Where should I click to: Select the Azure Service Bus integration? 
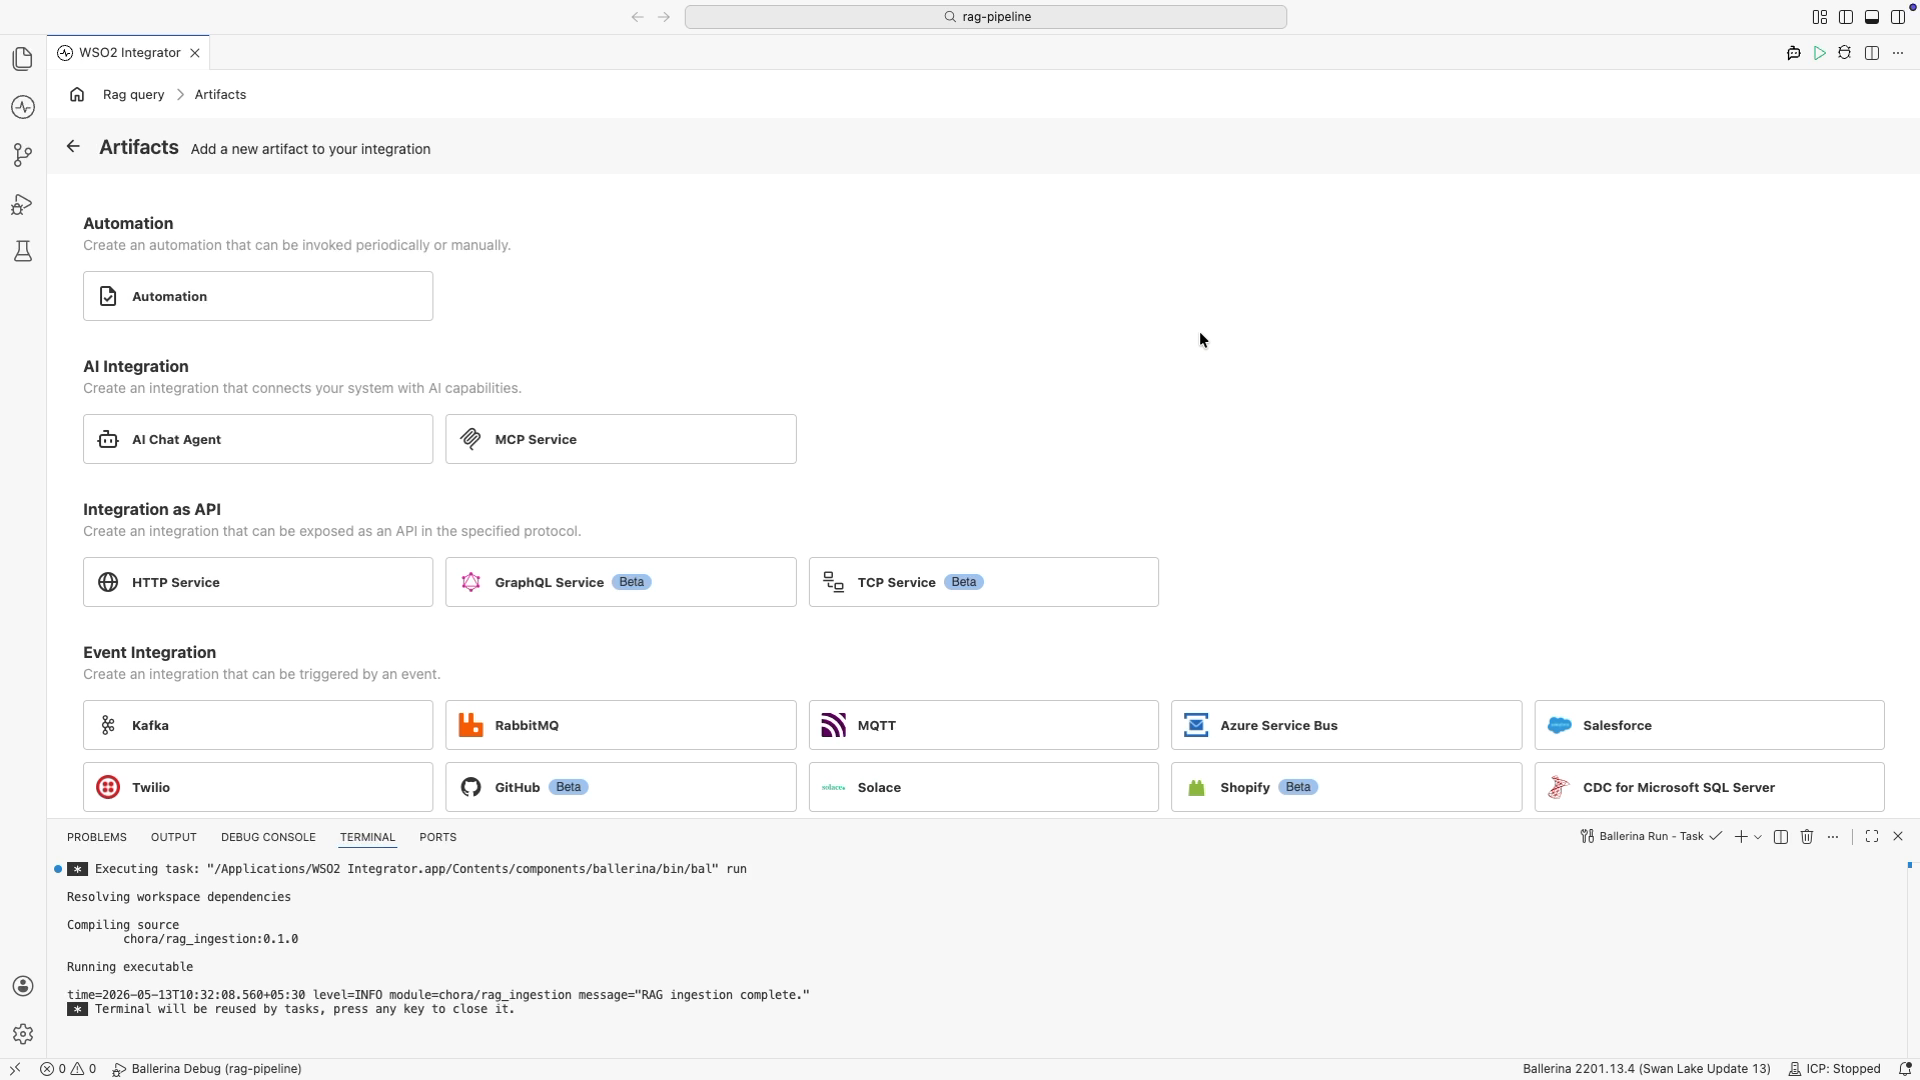(1347, 725)
